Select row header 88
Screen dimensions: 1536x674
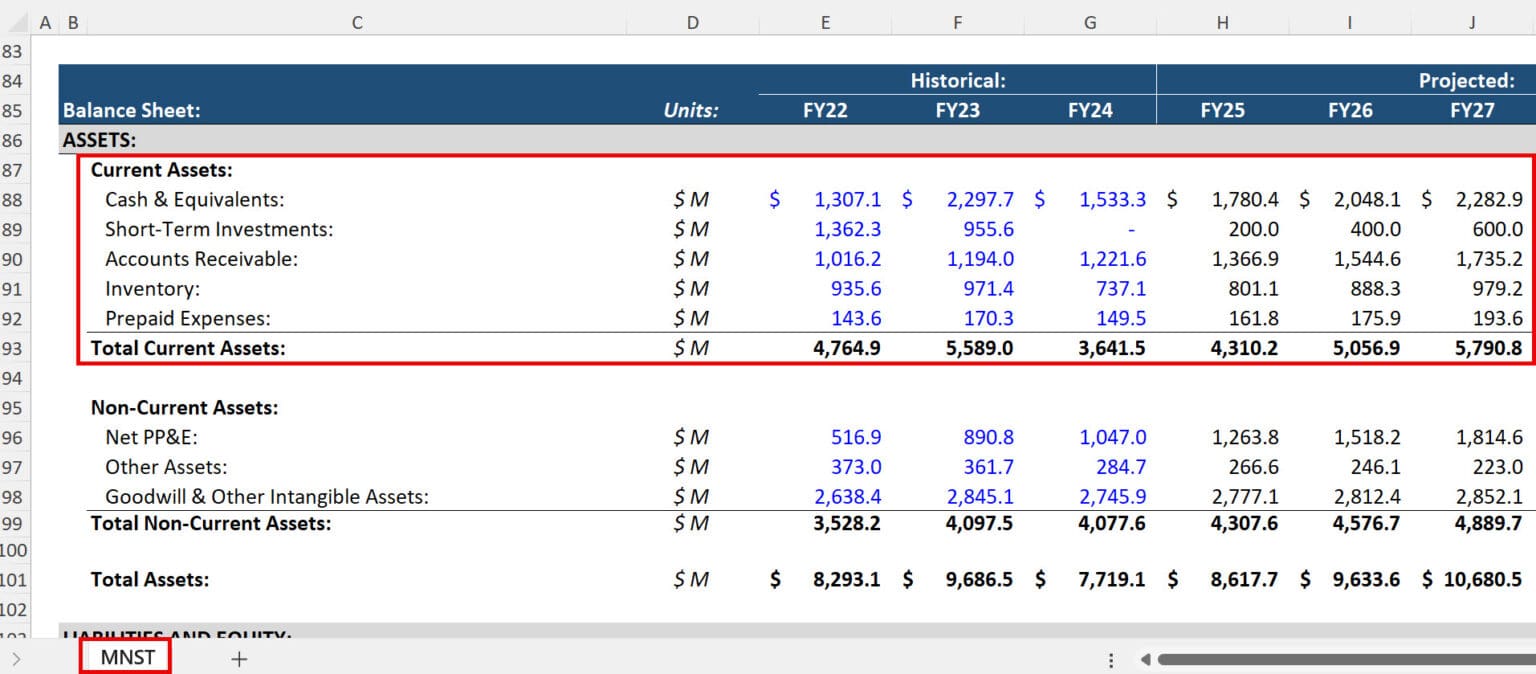14,199
